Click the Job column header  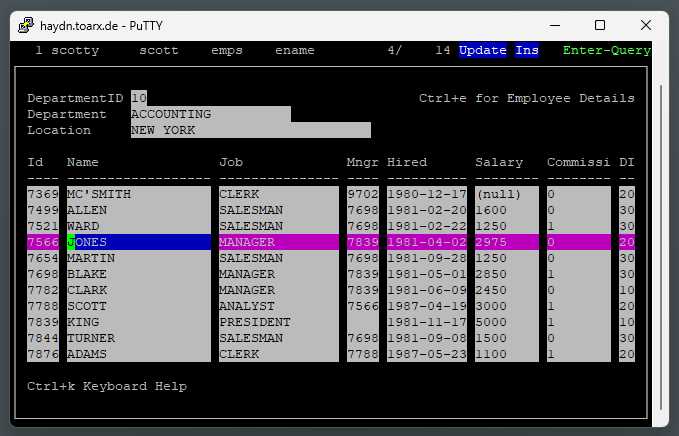click(x=231, y=162)
